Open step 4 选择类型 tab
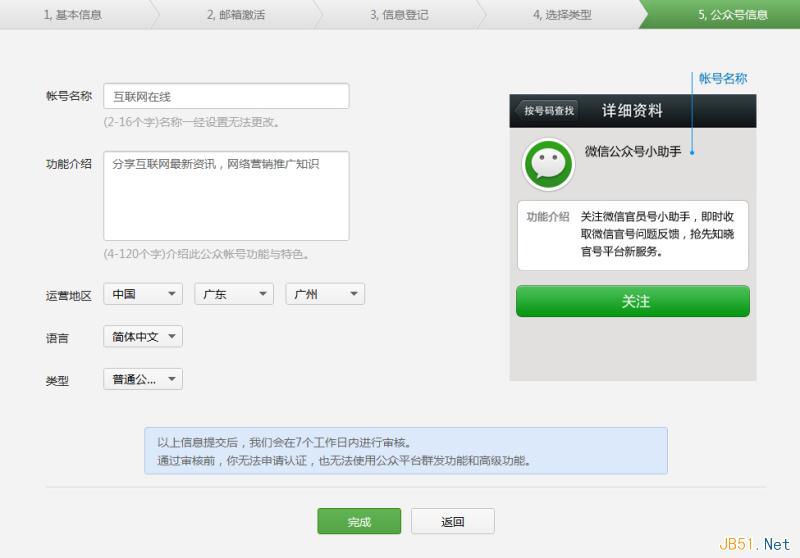 click(x=561, y=15)
